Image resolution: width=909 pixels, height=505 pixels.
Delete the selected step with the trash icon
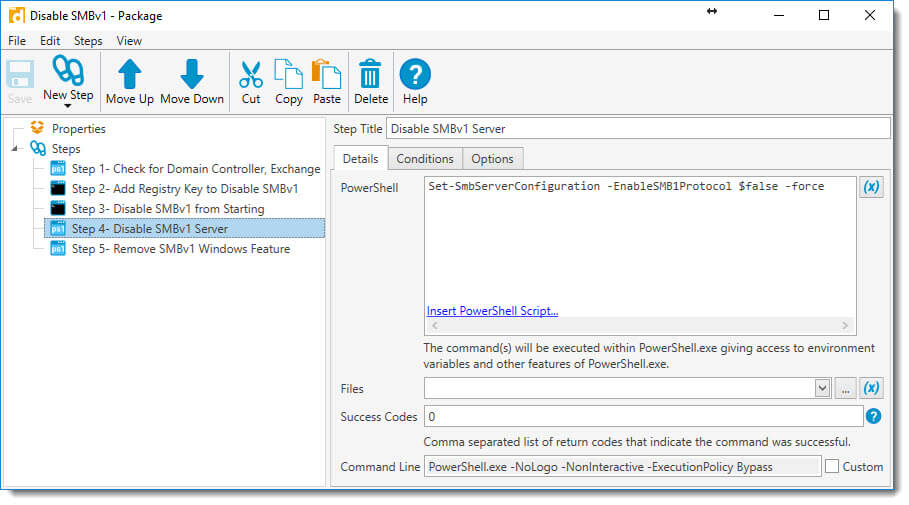(370, 74)
